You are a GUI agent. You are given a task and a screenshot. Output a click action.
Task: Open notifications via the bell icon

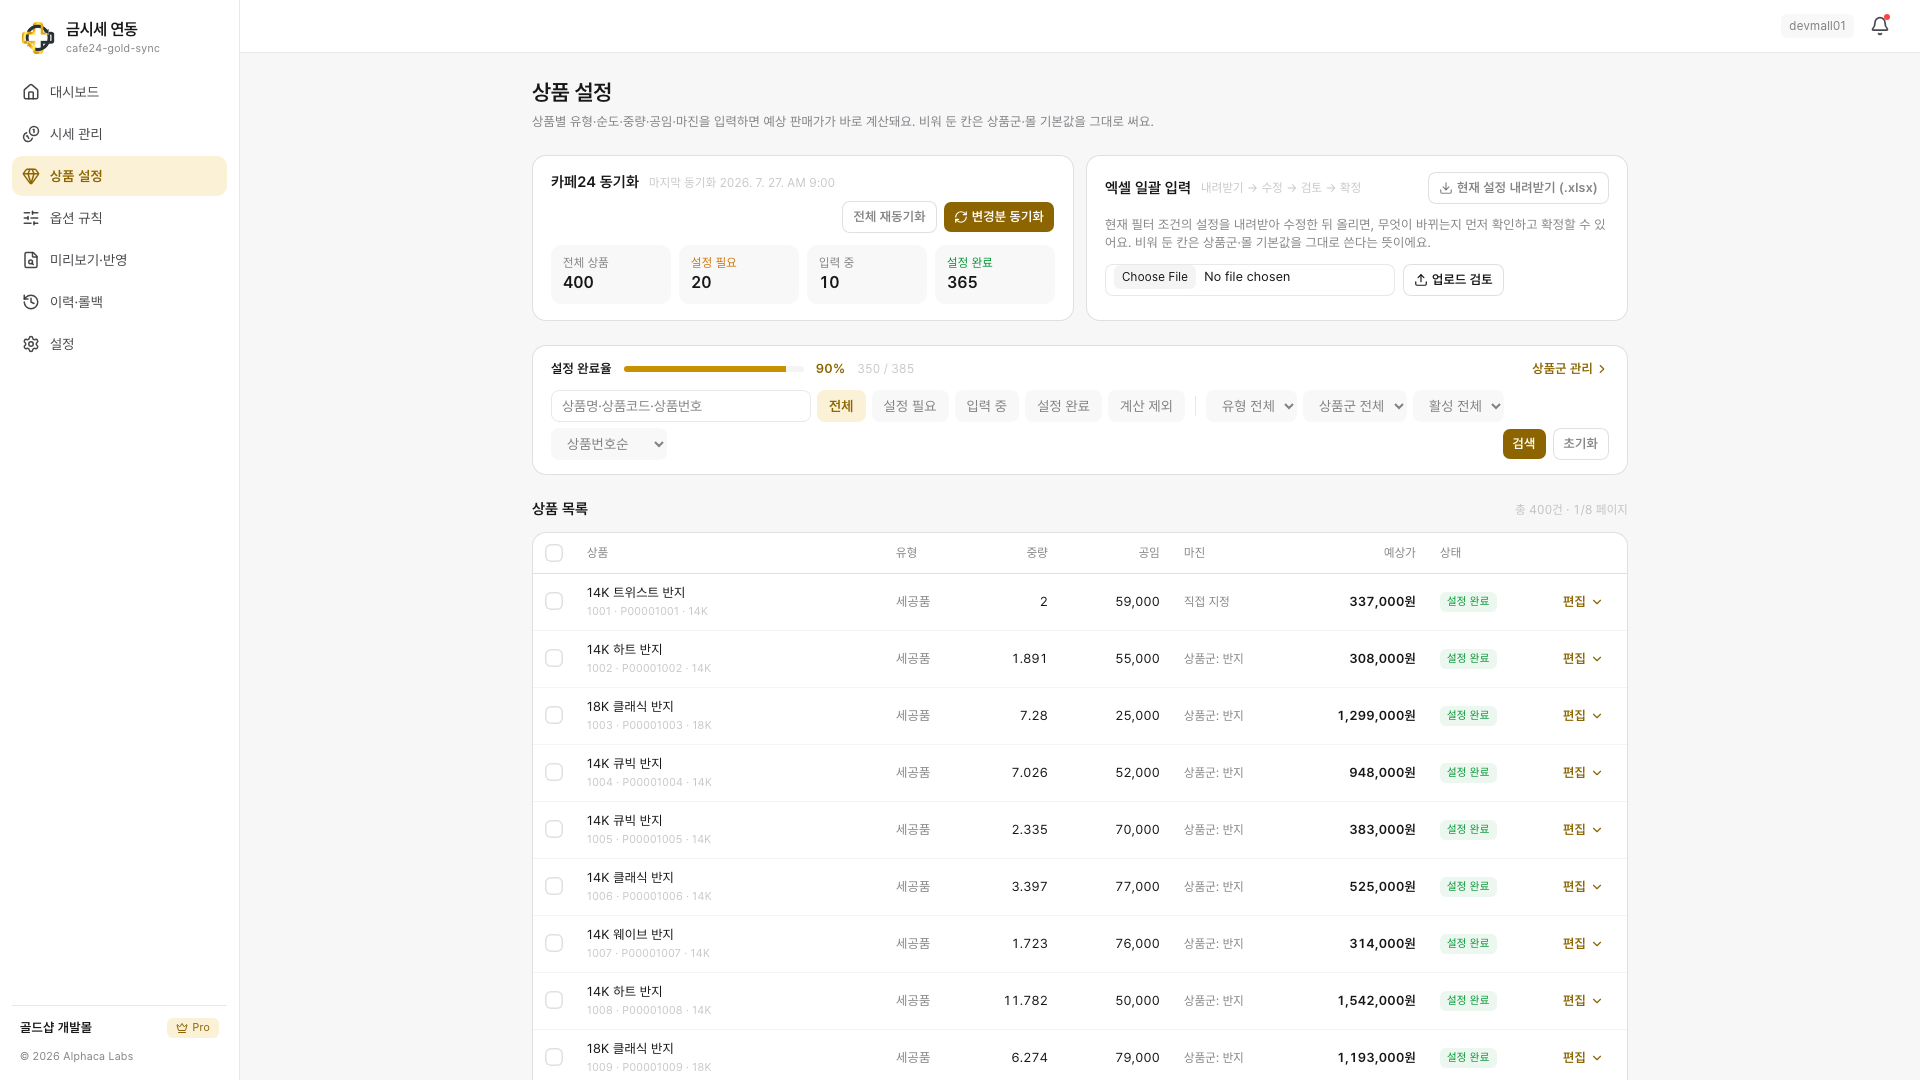(x=1880, y=26)
